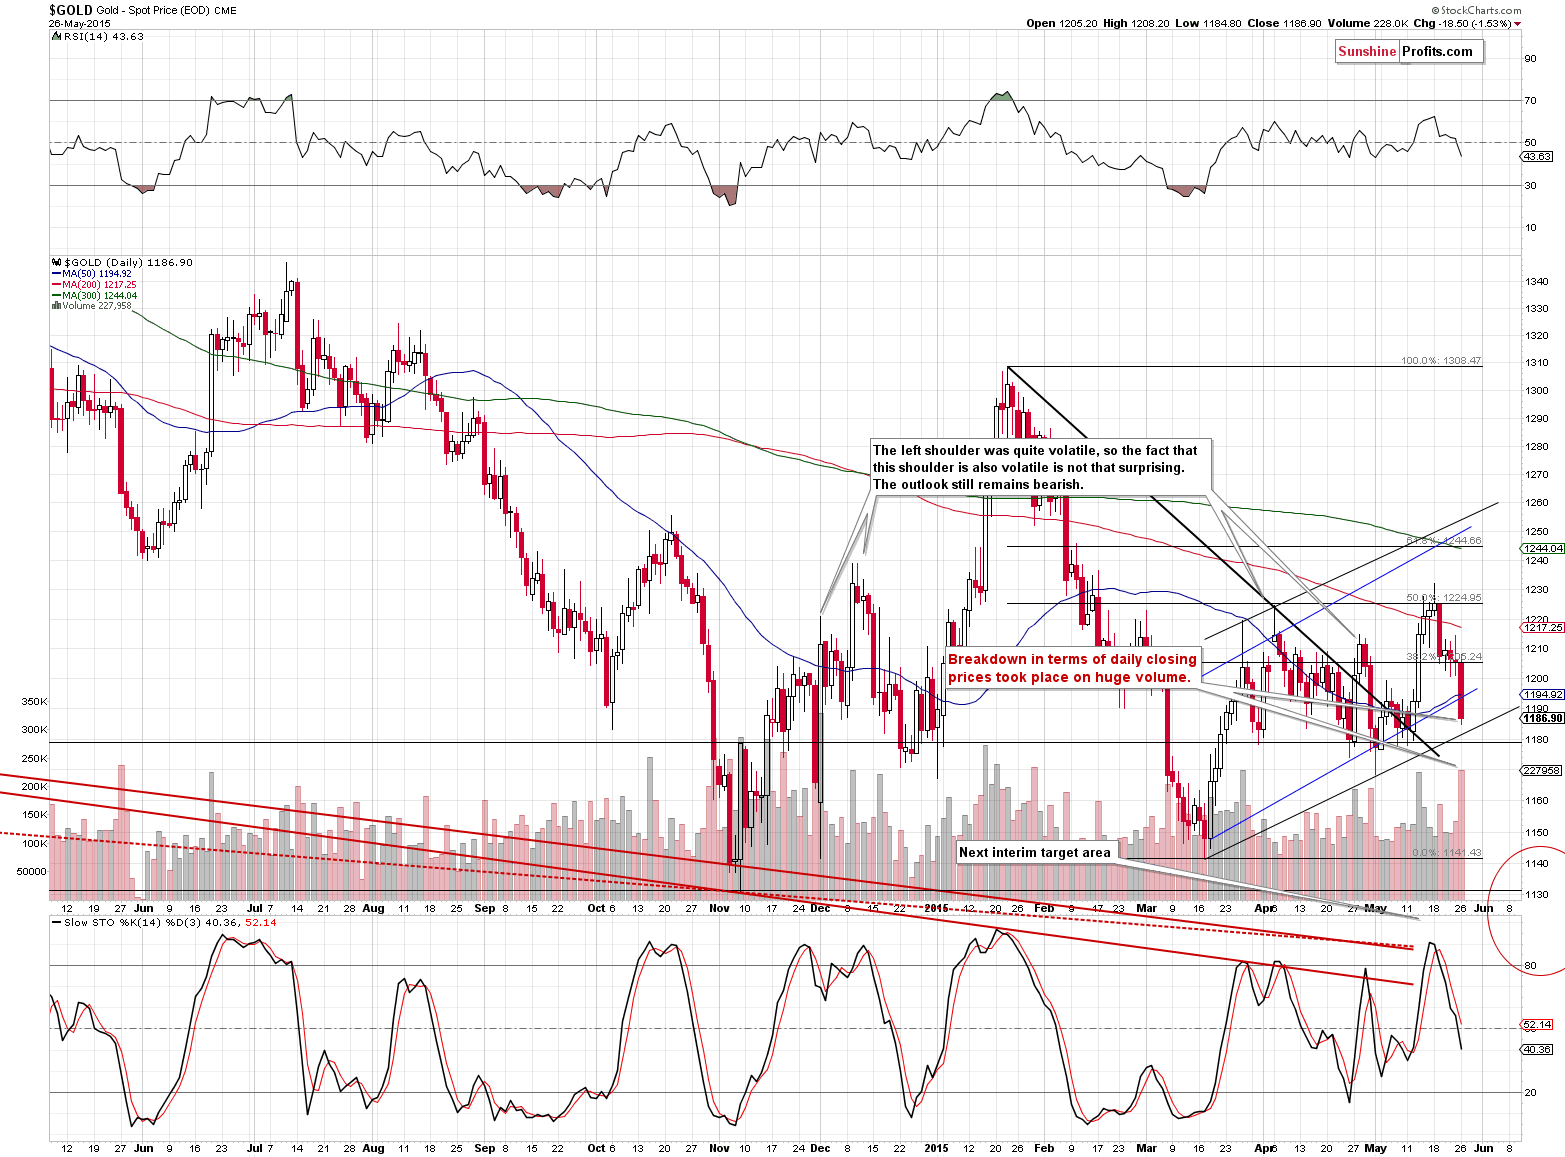Select the RSI(14) 43.63 indicator label
The width and height of the screenshot is (1565, 1157).
(96, 36)
